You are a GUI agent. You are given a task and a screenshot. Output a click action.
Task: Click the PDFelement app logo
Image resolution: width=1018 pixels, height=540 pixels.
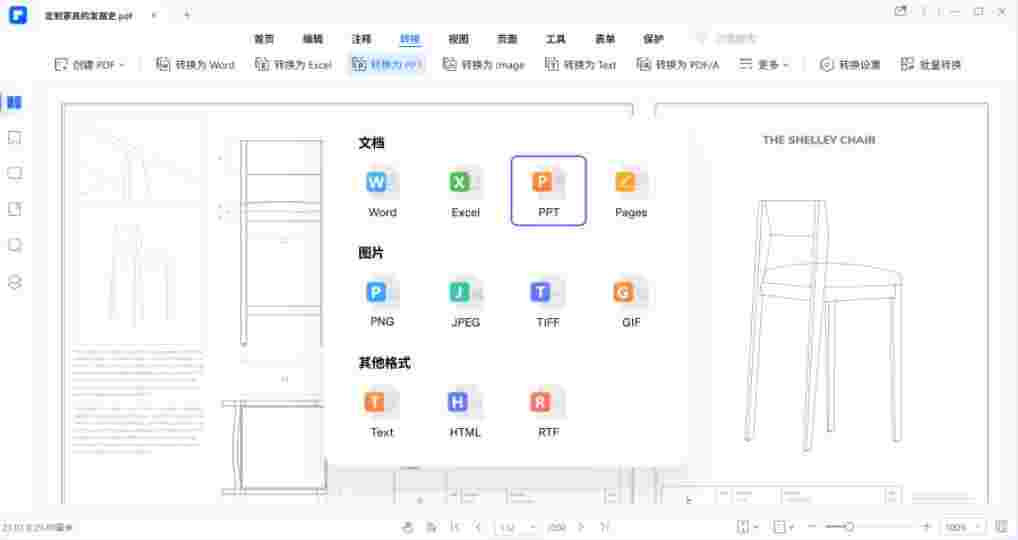(18, 15)
